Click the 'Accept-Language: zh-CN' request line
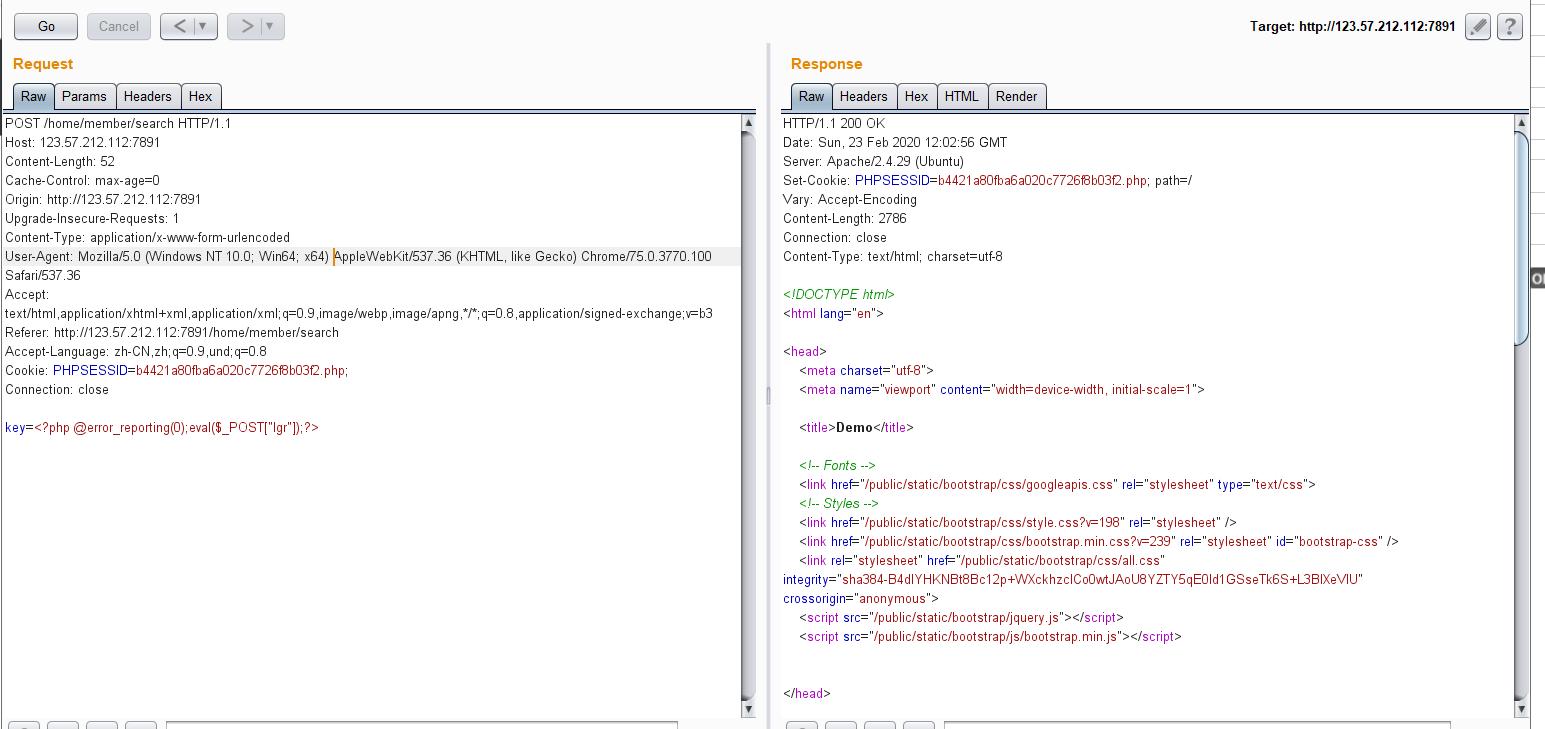The image size is (1545, 729). coord(136,352)
